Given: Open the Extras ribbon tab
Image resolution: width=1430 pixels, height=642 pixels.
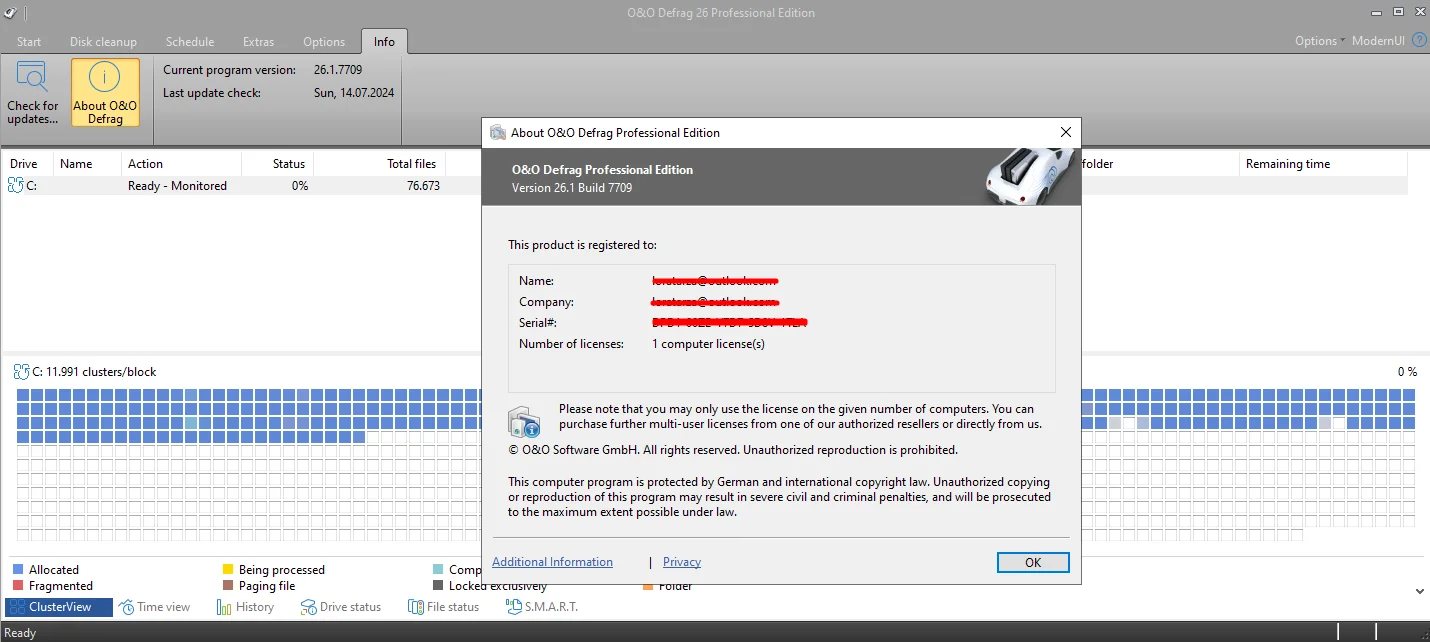Looking at the screenshot, I should click(x=258, y=42).
